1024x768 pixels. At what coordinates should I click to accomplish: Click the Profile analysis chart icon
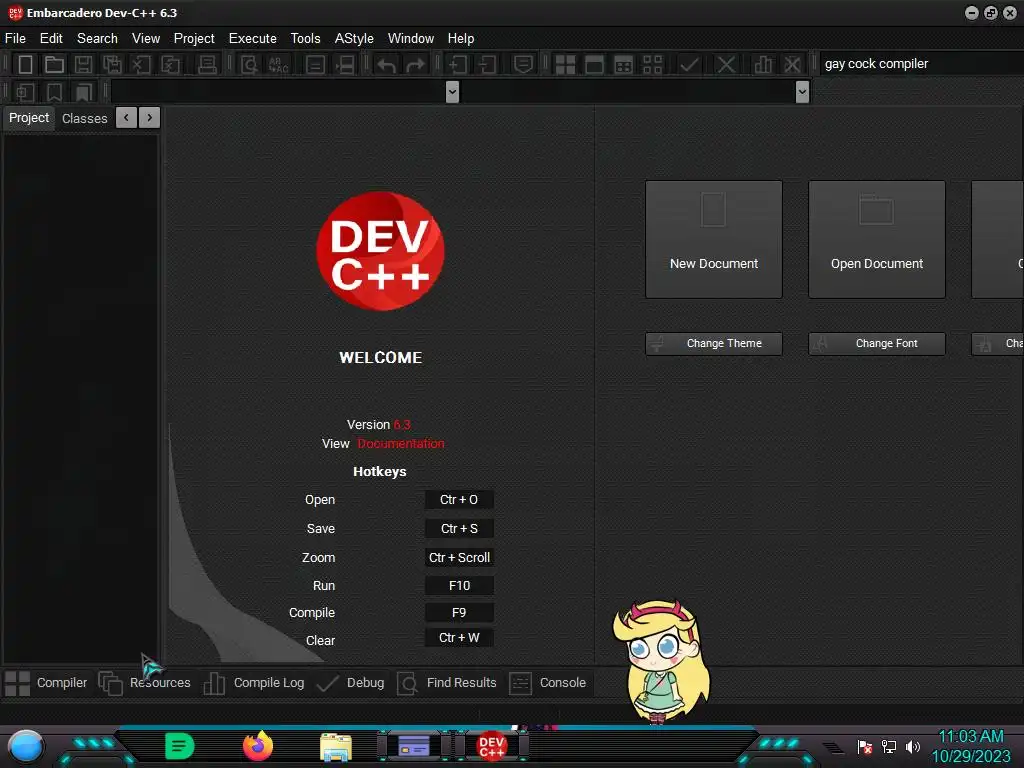pyautogui.click(x=762, y=64)
